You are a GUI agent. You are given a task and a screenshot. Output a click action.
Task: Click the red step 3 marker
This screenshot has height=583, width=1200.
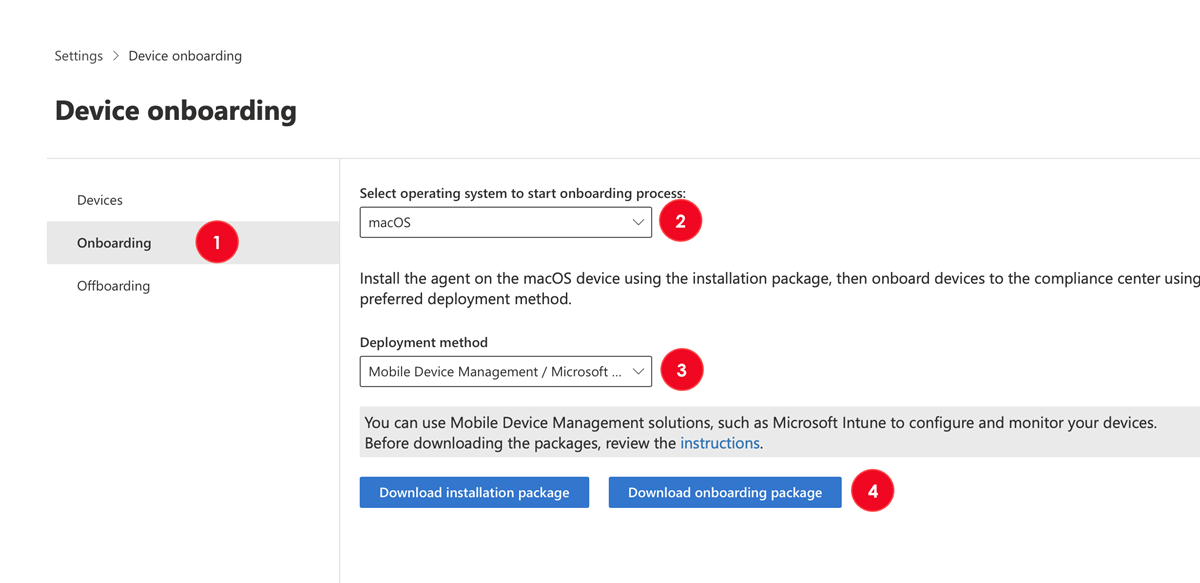click(x=682, y=371)
